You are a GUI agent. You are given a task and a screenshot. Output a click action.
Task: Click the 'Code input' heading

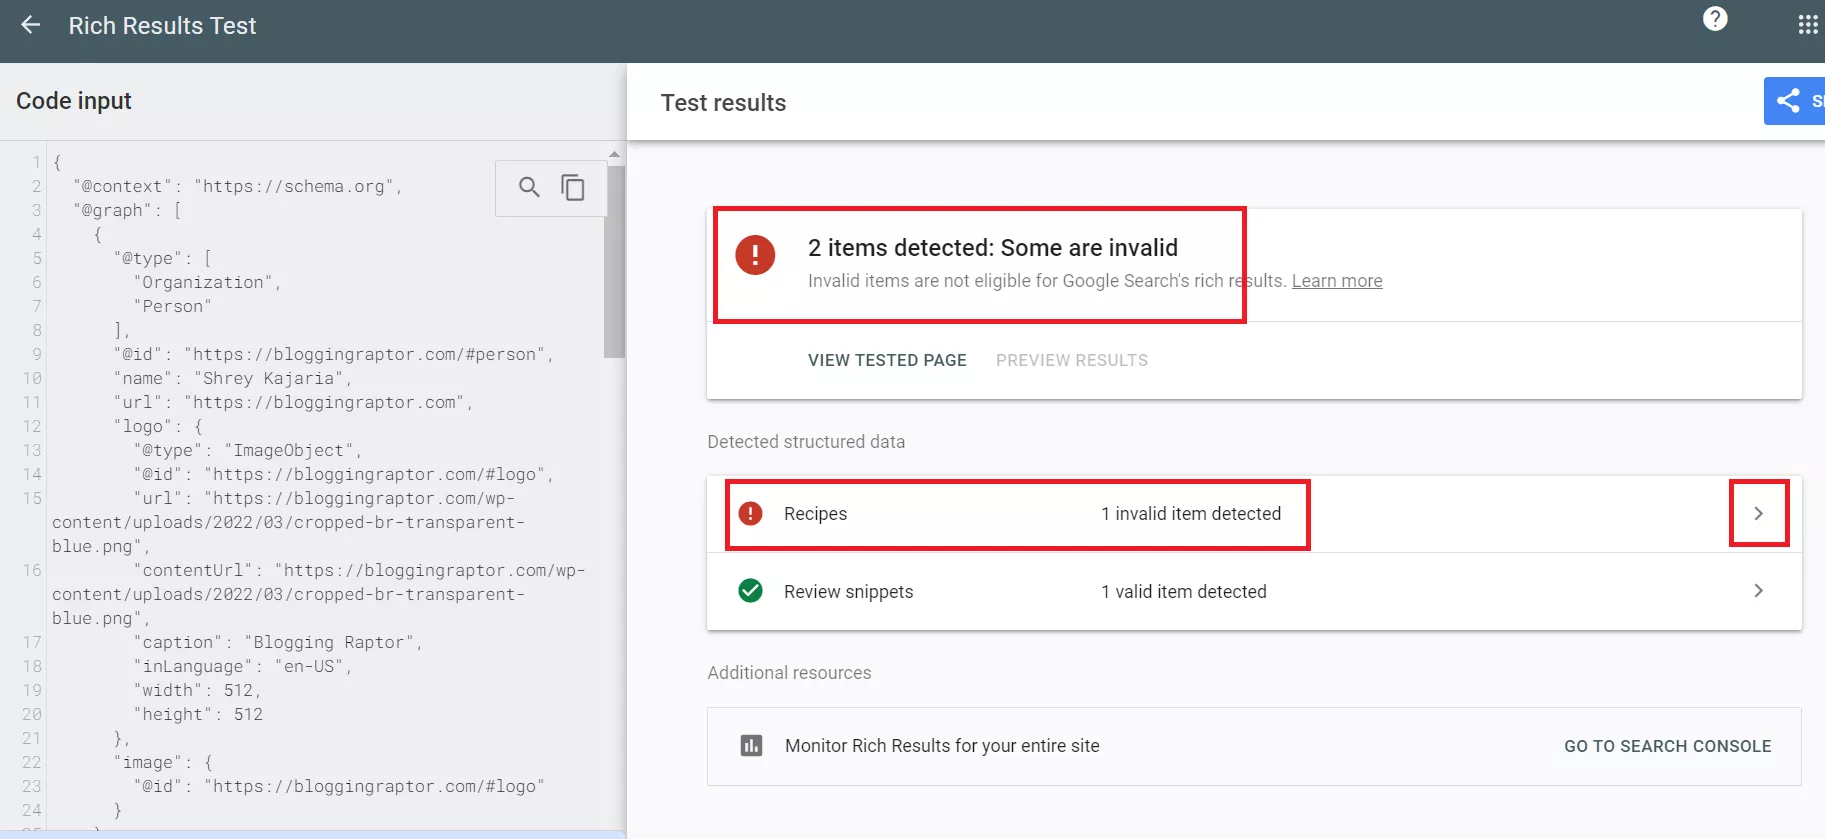click(74, 101)
